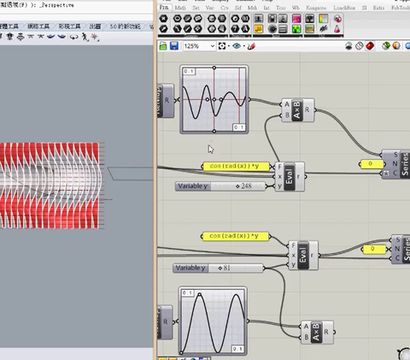Viewport: 410px width, 360px height.
Task: Select the red sketch pen tool
Action: pyautogui.click(x=252, y=46)
